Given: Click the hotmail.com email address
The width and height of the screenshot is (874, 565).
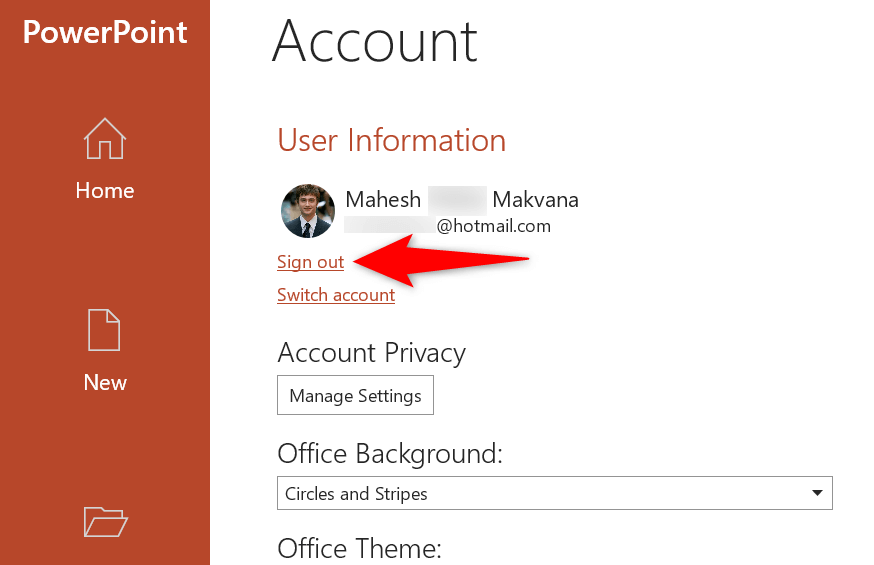Looking at the screenshot, I should (x=493, y=226).
